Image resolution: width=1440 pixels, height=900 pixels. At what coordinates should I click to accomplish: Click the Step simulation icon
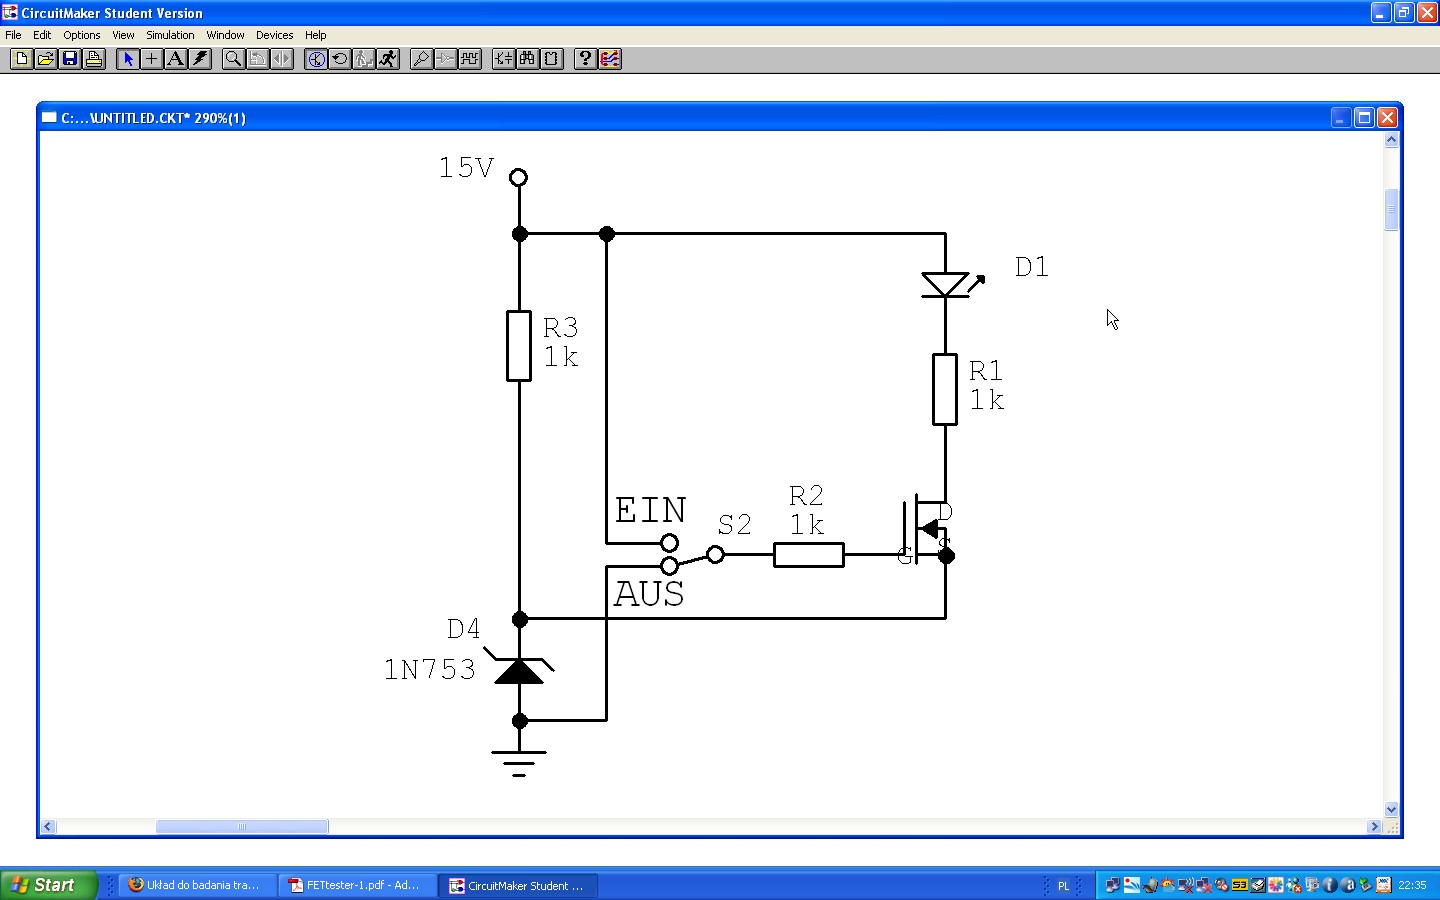click(x=364, y=59)
